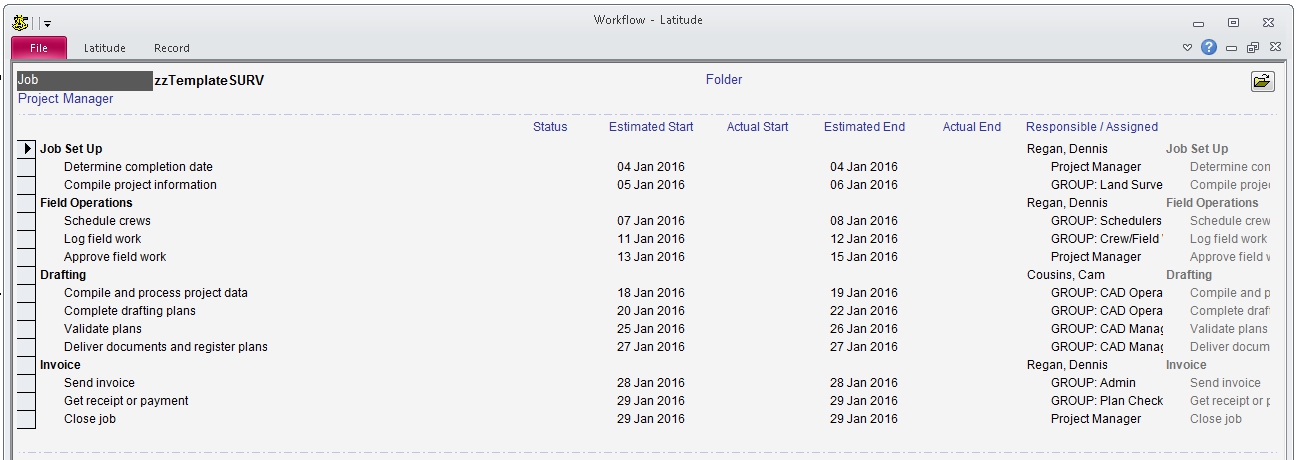Select the Field Operations group row

click(86, 203)
